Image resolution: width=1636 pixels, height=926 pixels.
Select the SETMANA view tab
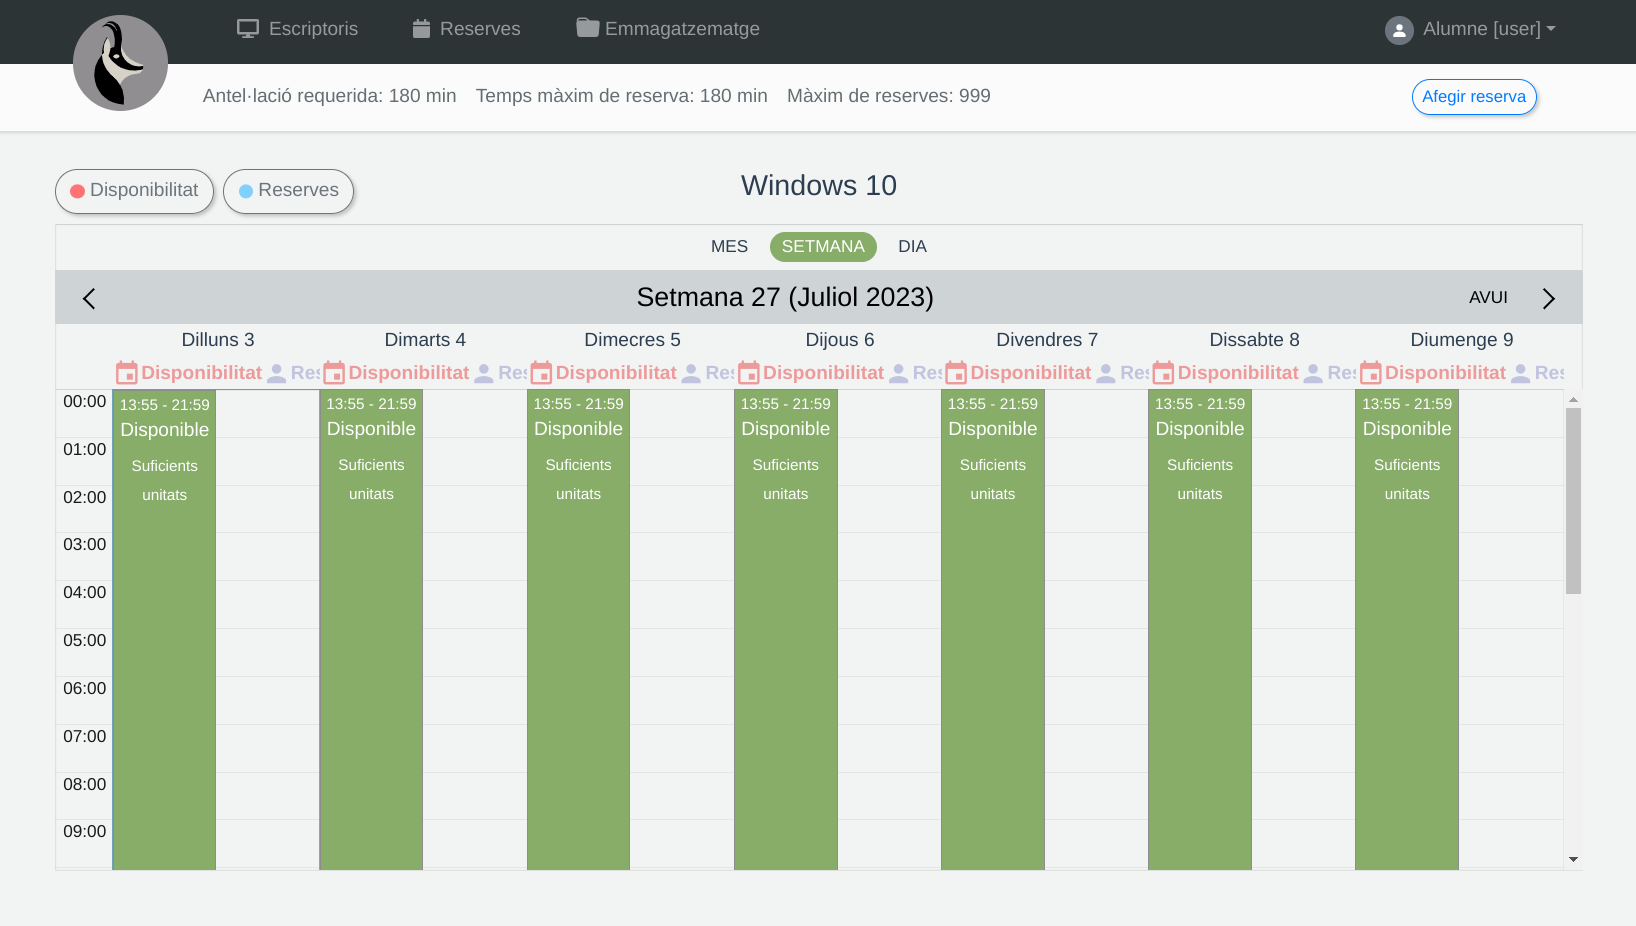pyautogui.click(x=823, y=247)
